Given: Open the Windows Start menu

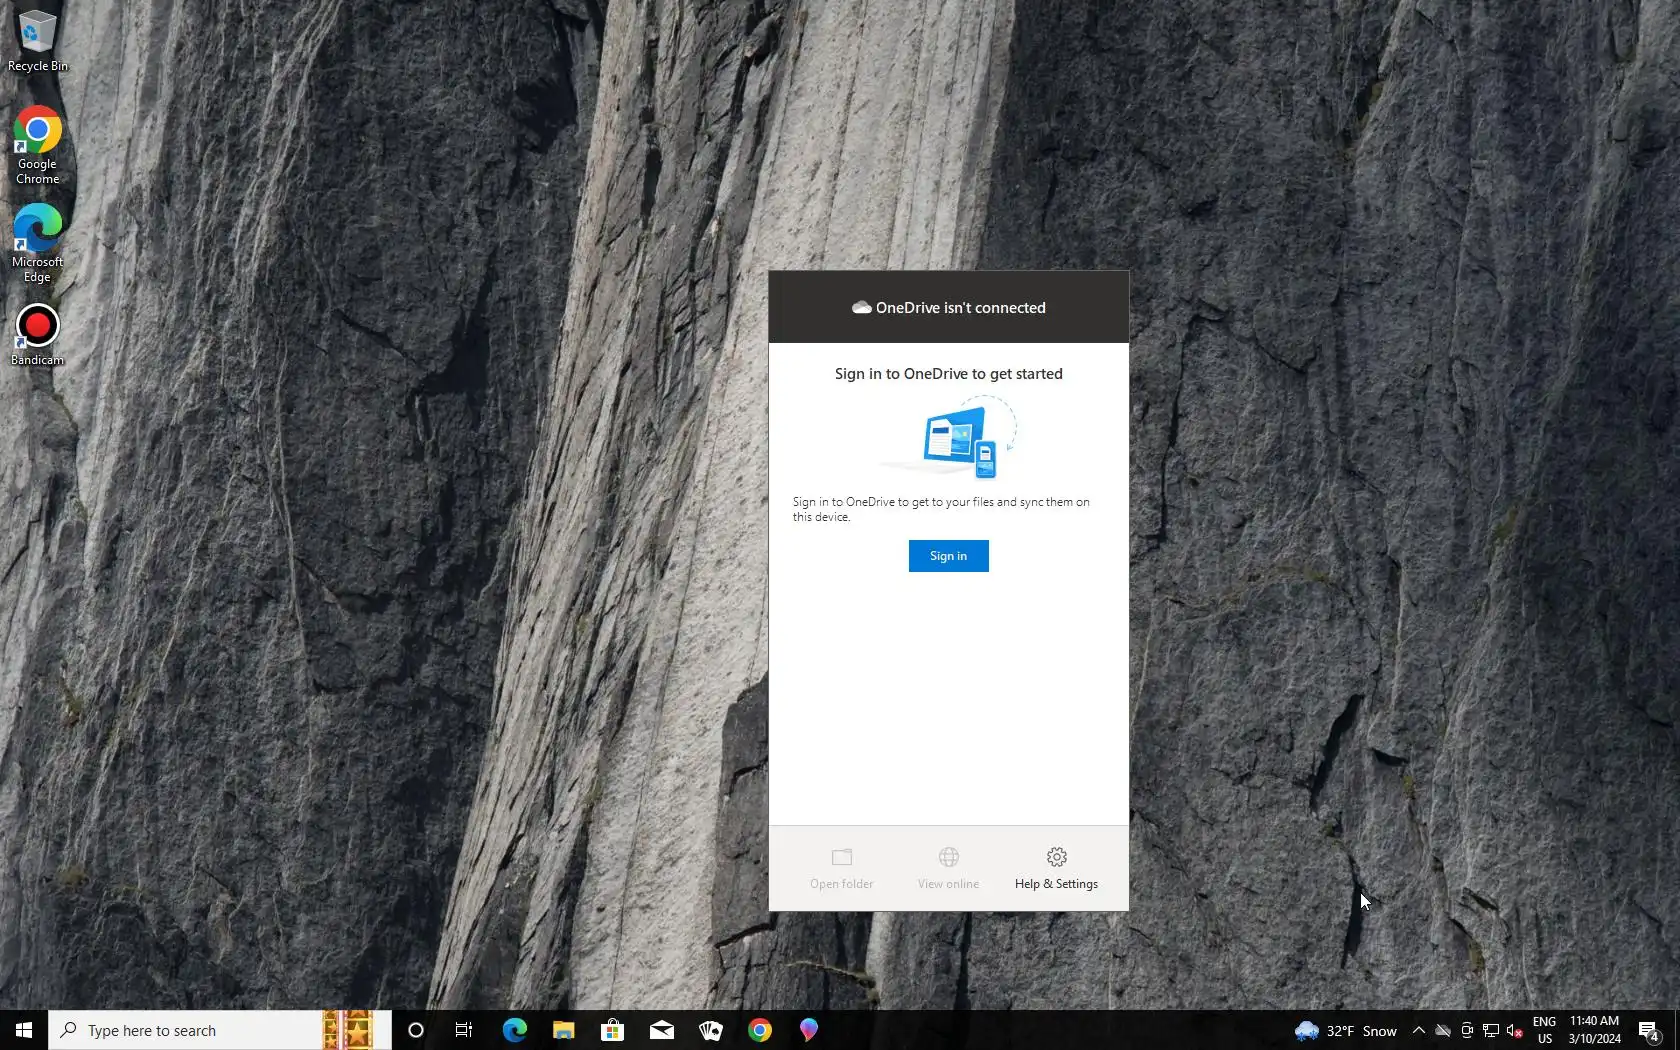Looking at the screenshot, I should (24, 1030).
